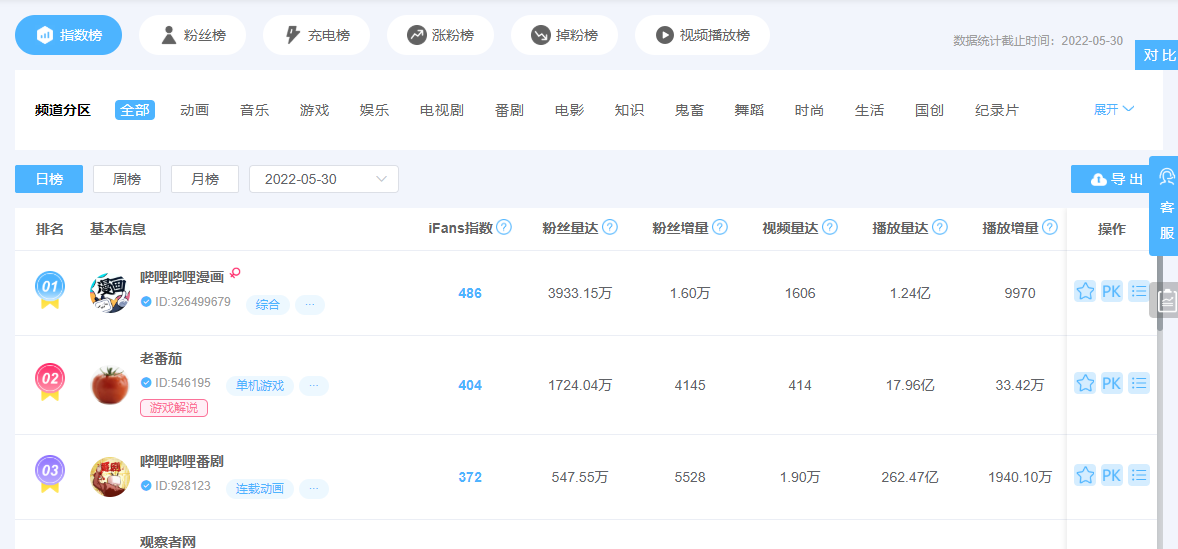Click the PK icon for 老番茄
This screenshot has height=549, width=1178.
click(x=1112, y=383)
